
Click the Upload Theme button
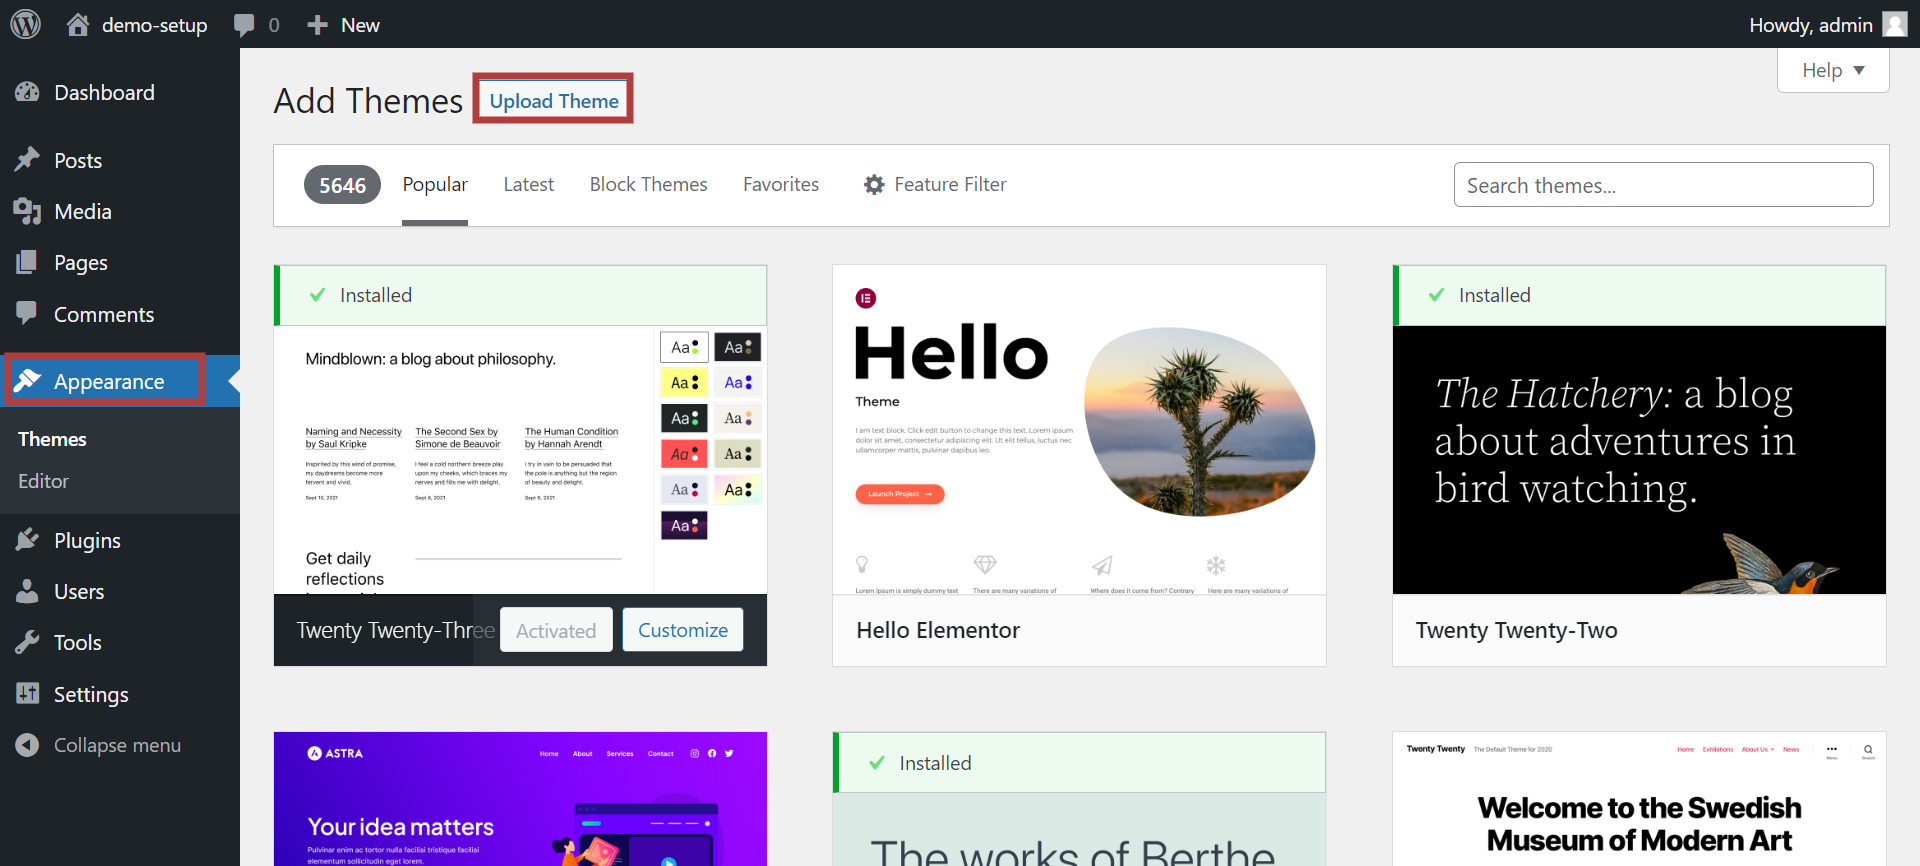[x=554, y=101]
